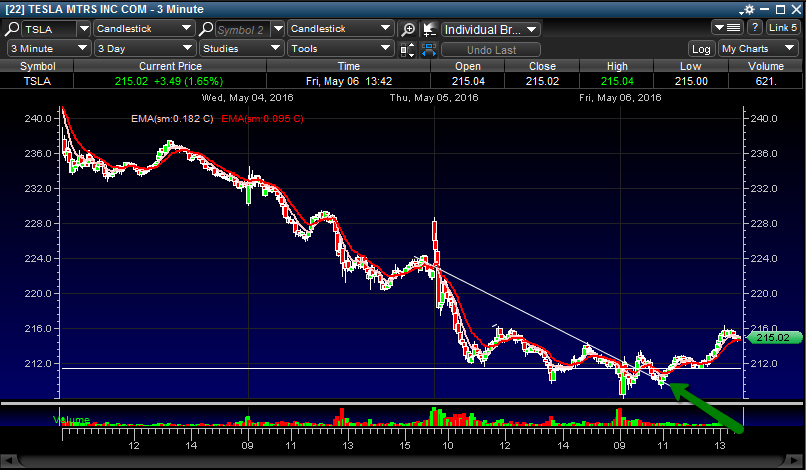Viewport: 806px width, 470px height.
Task: Click the Time column header
Action: 349,66
